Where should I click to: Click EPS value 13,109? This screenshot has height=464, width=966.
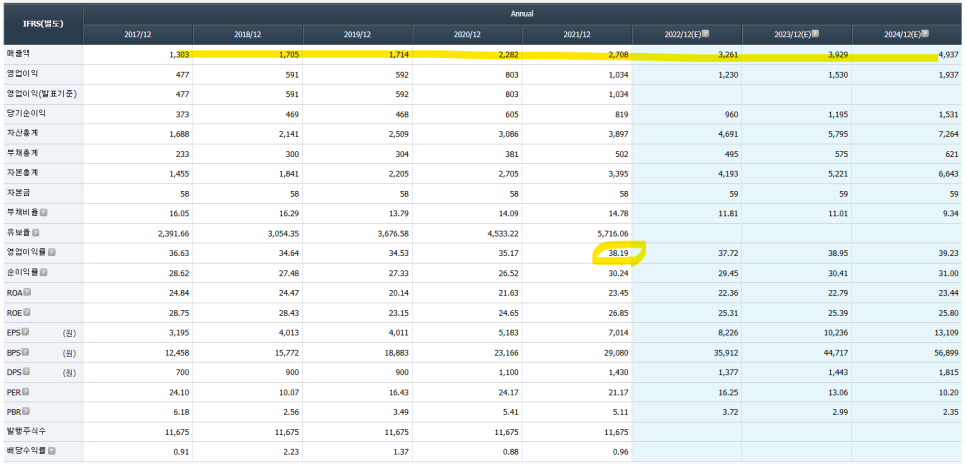(x=945, y=333)
